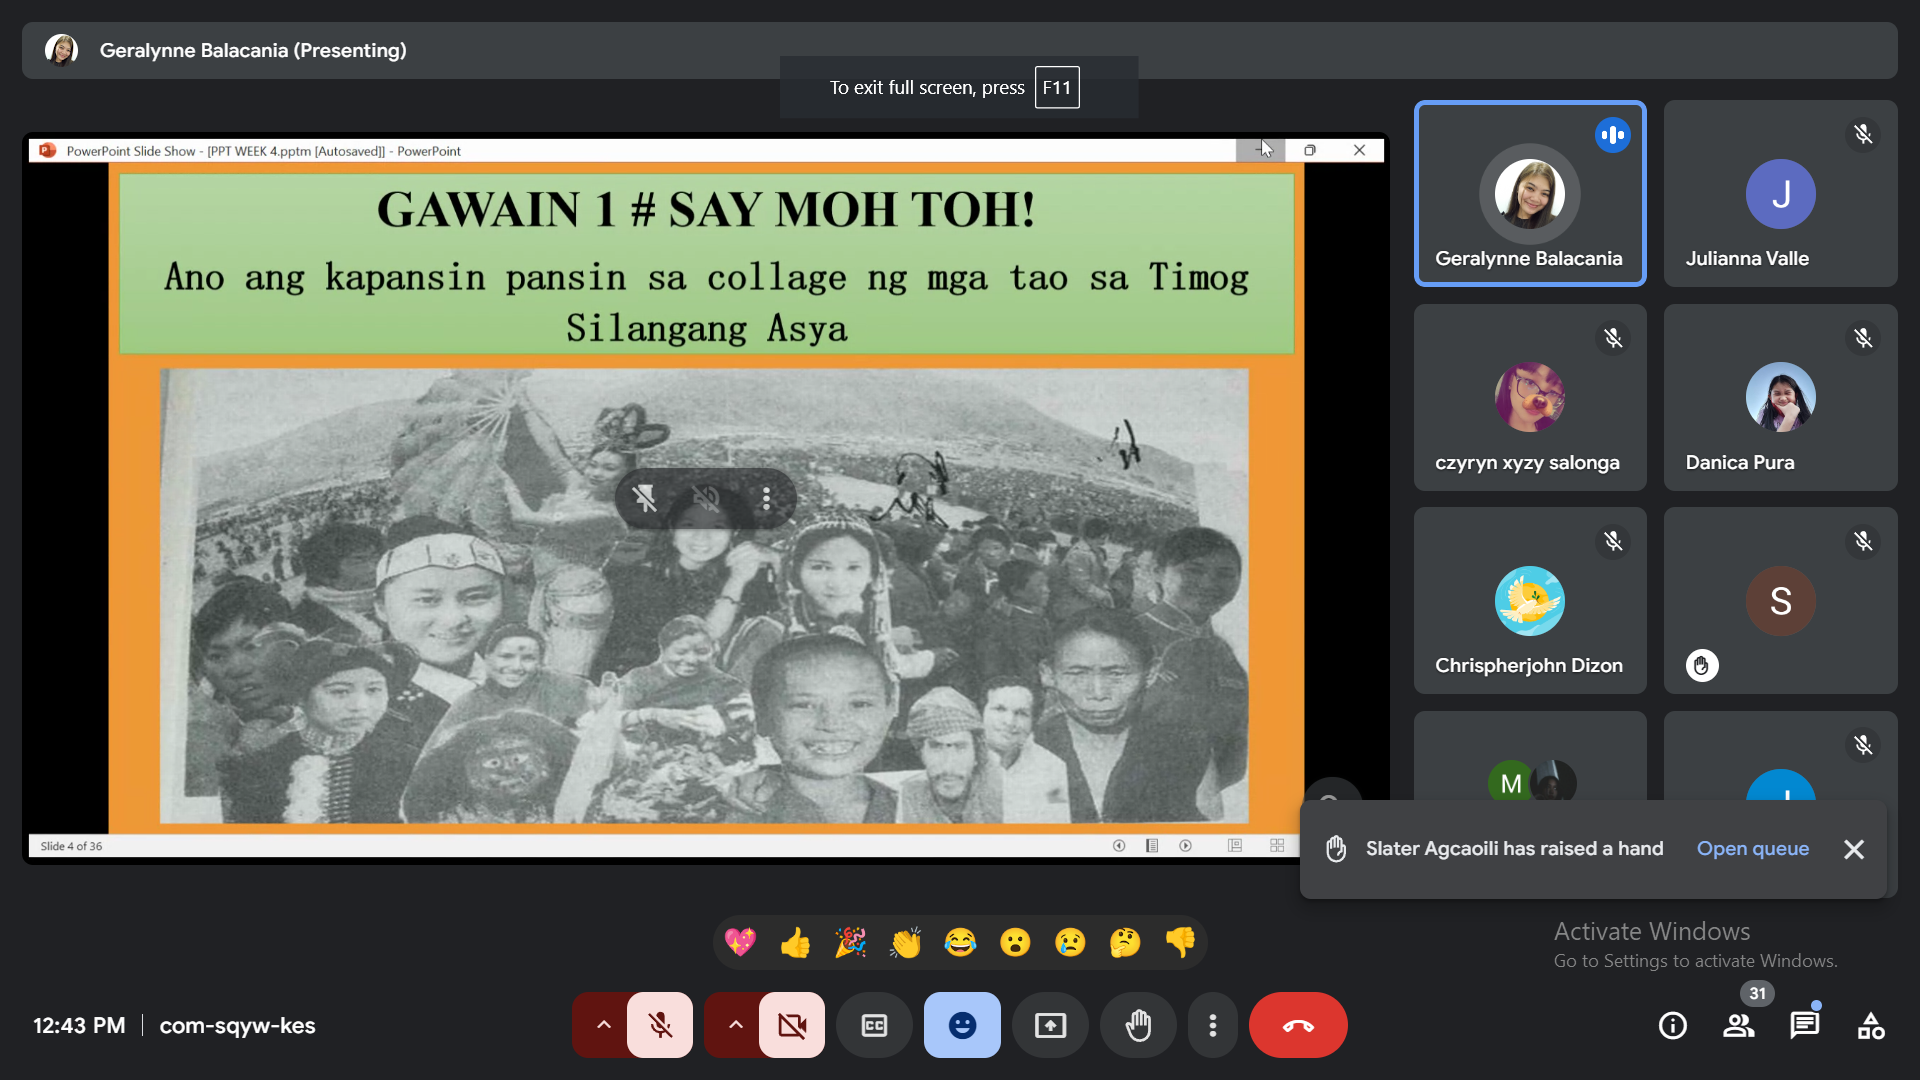This screenshot has width=1920, height=1080.
Task: Raise your hand in the meeting
Action: tap(1138, 1025)
